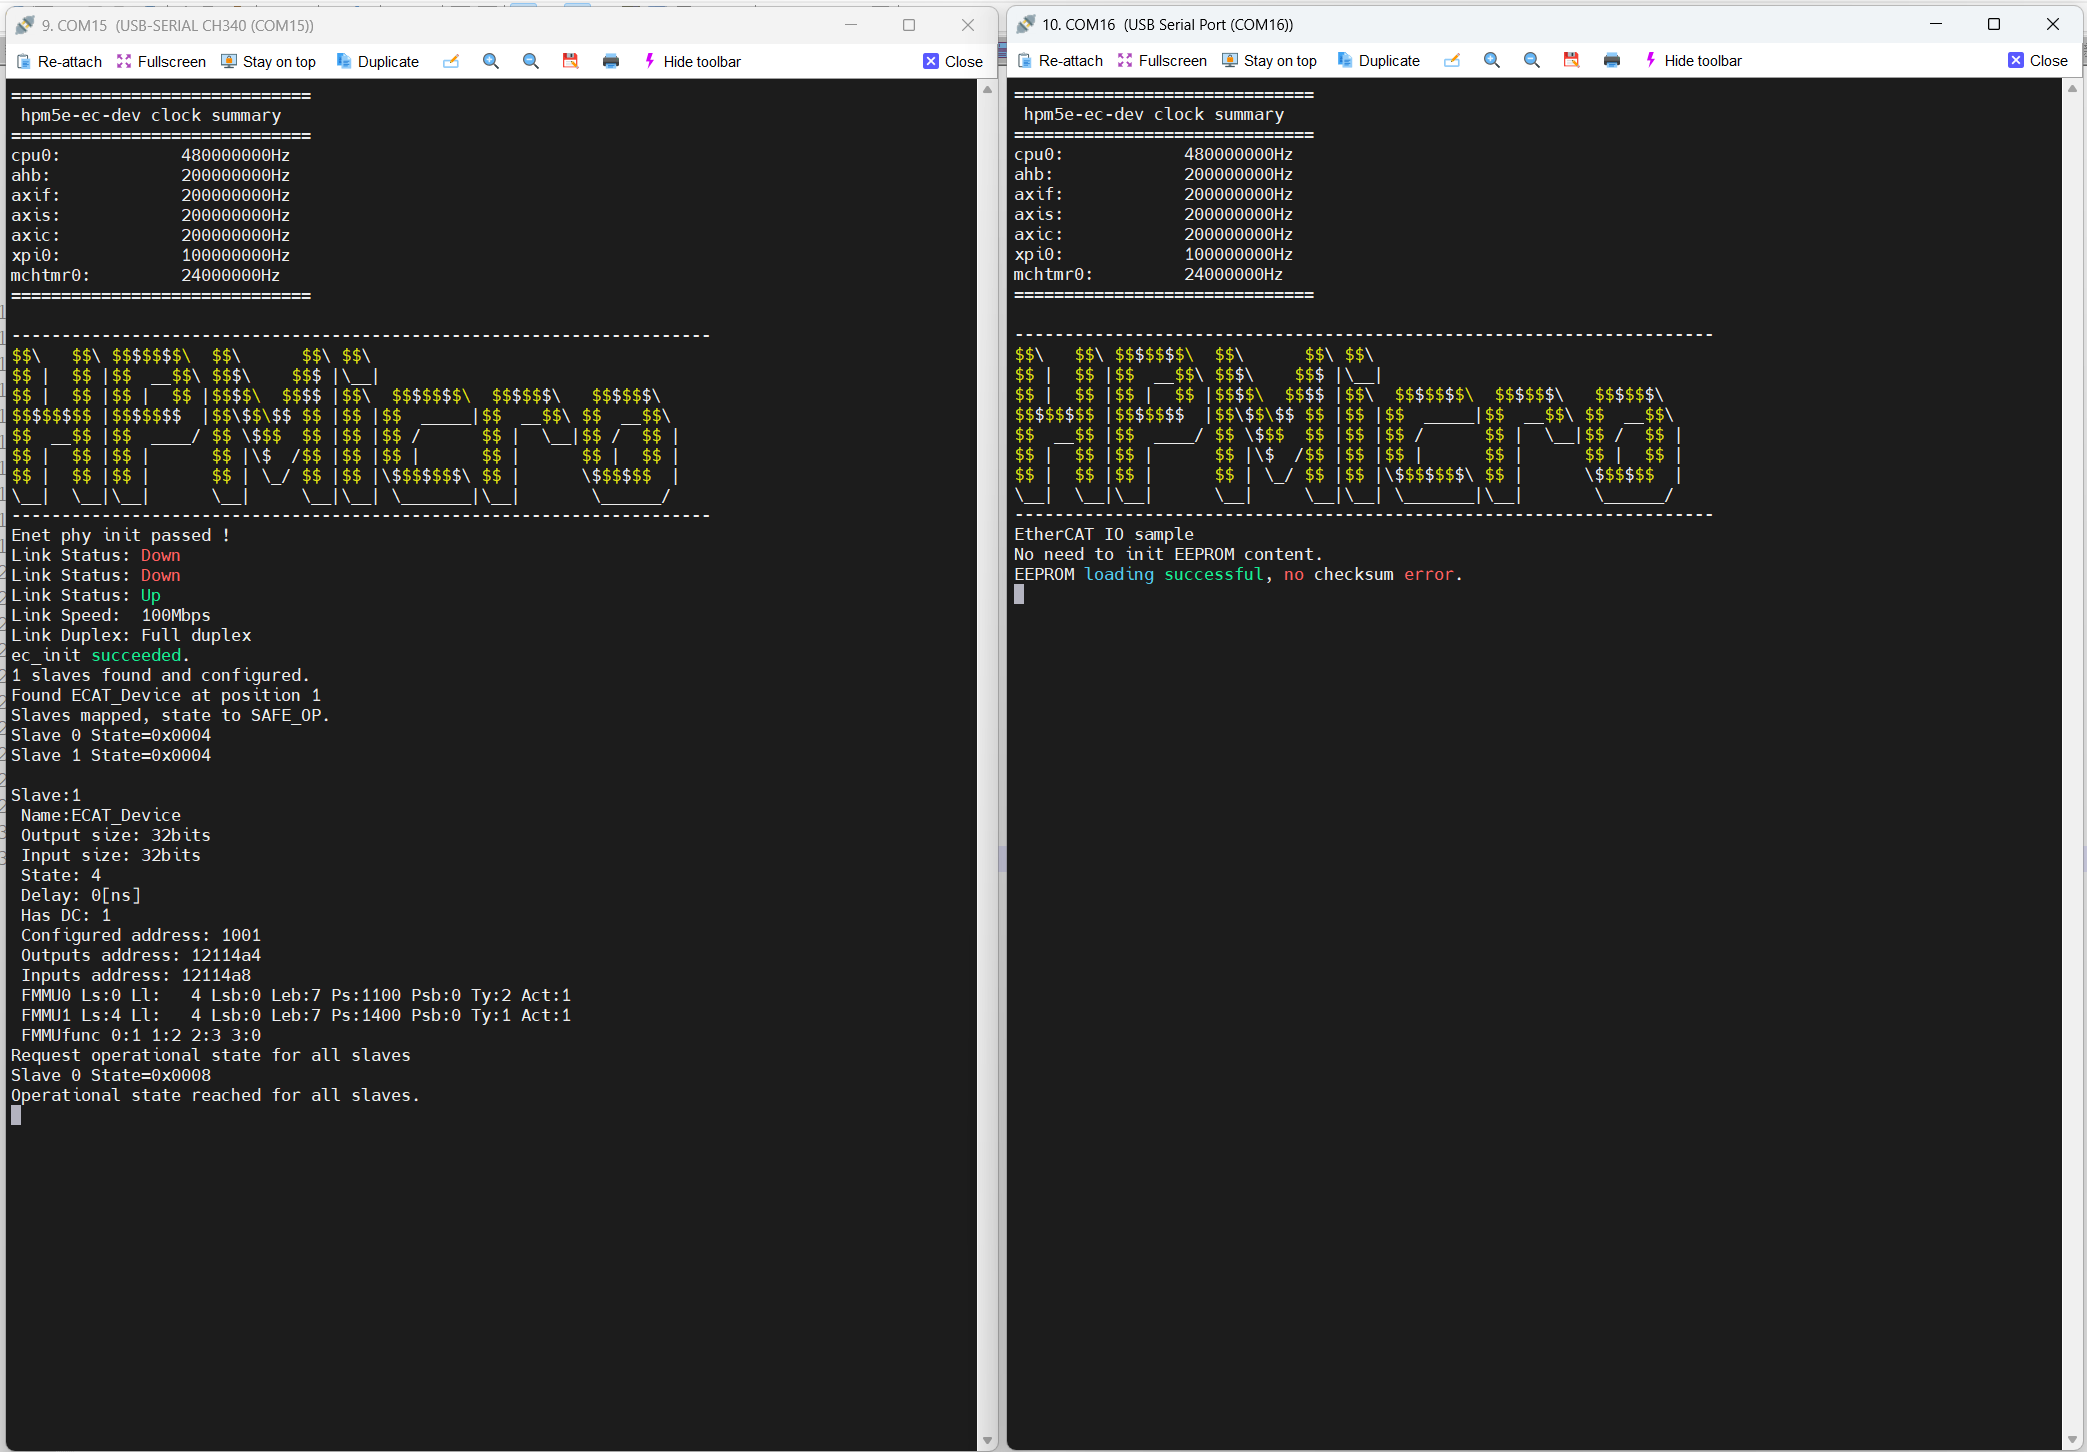Click the pencil icon in COM15 toolbar
This screenshot has width=2087, height=1452.
point(451,61)
